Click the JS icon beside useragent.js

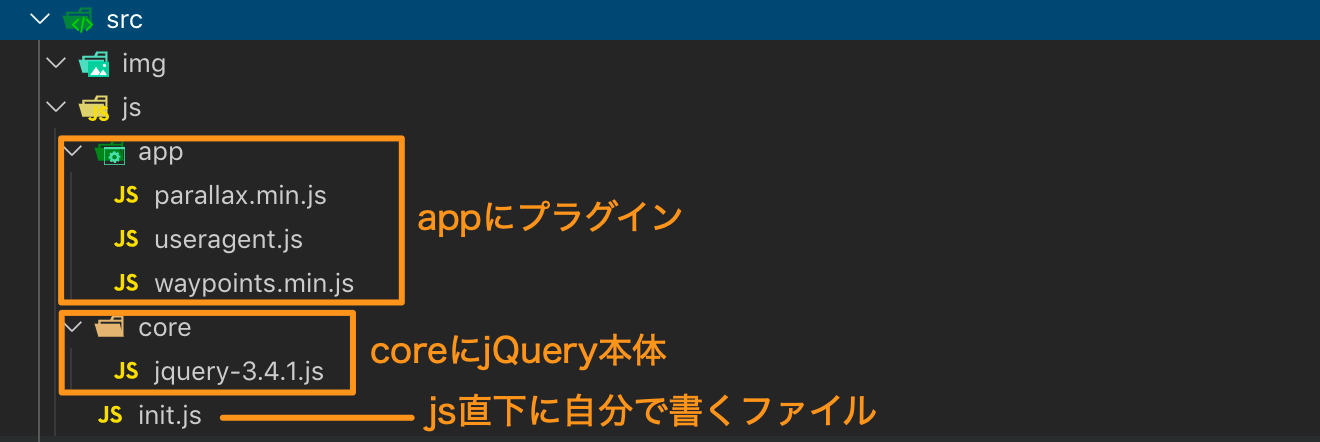[126, 239]
